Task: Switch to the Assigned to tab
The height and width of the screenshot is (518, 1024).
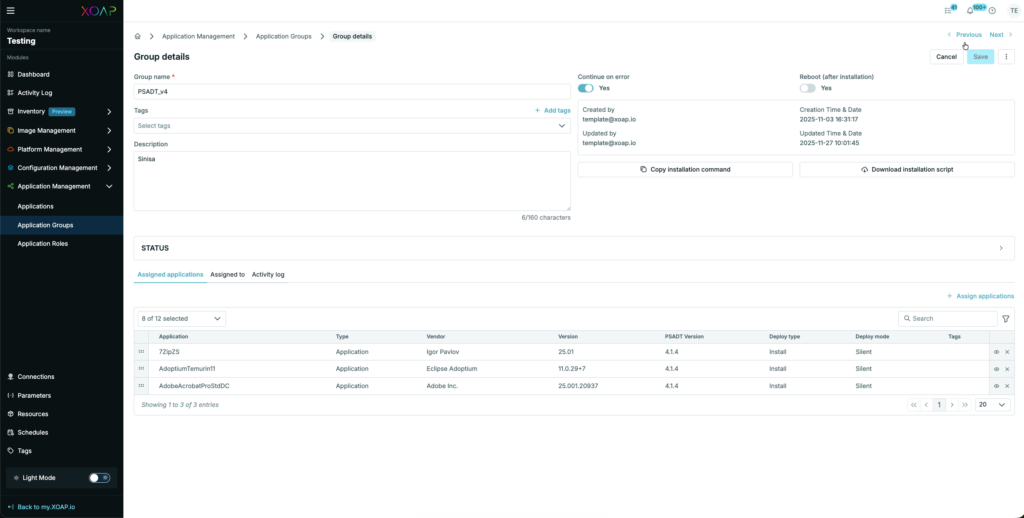Action: [x=227, y=274]
